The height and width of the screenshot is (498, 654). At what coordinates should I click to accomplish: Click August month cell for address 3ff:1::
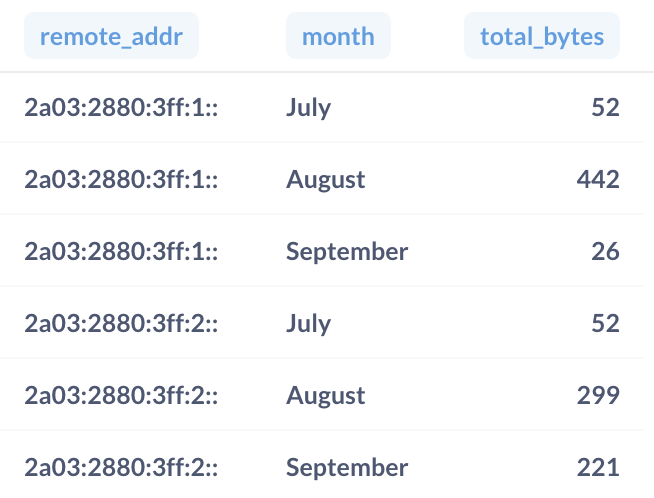point(326,179)
